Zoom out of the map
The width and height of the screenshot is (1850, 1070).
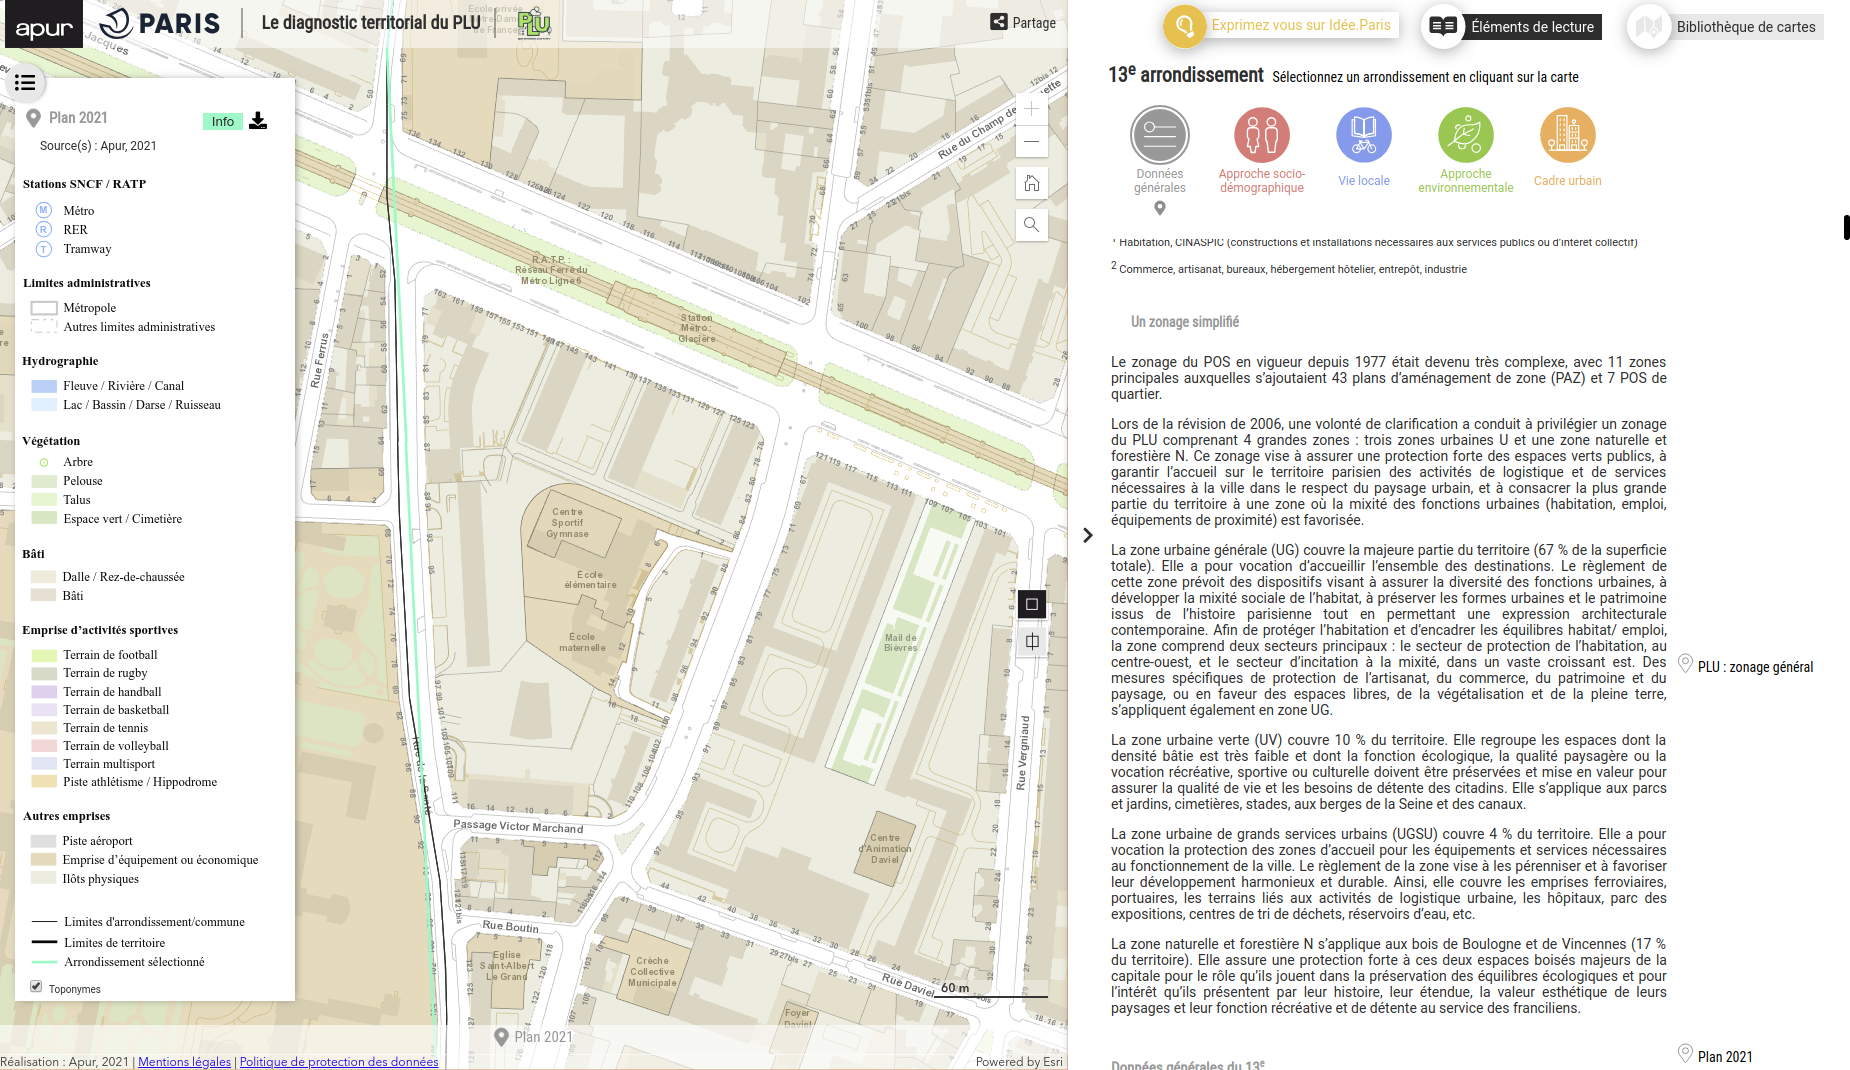(1031, 142)
